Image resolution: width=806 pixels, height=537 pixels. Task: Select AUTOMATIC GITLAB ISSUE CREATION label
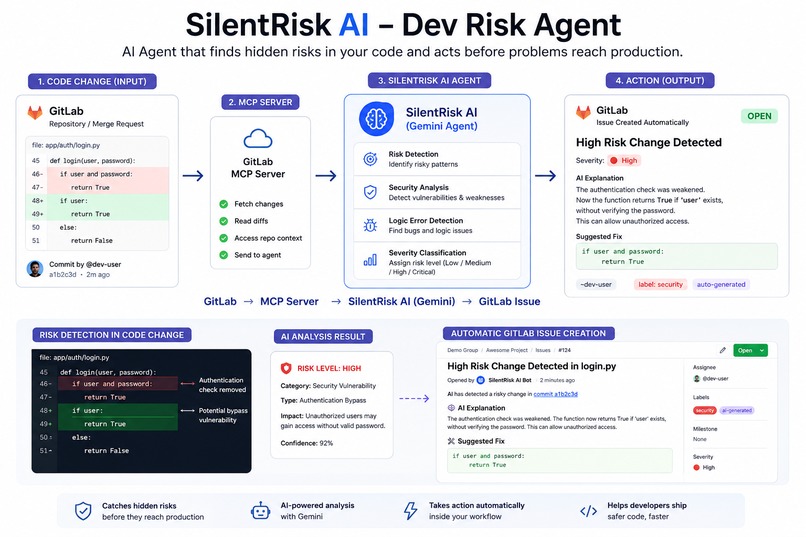coord(528,333)
